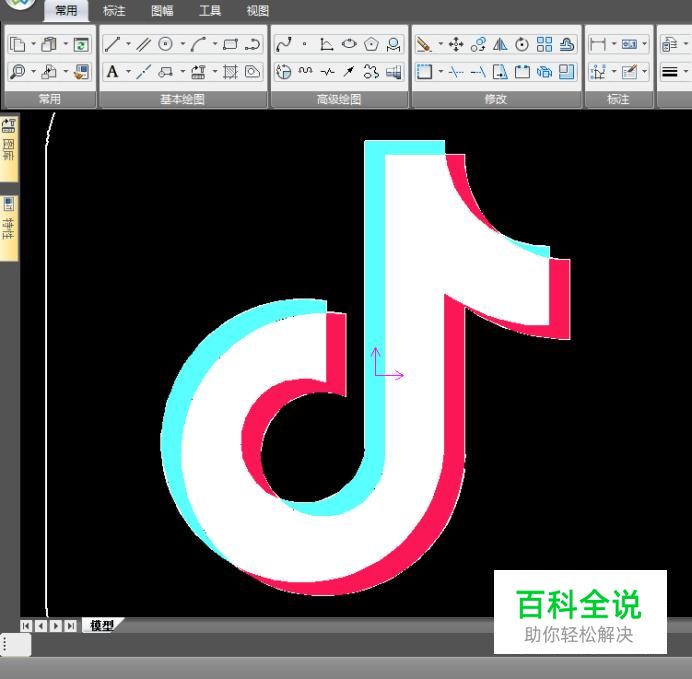
Task: Select the Centerline tool
Action: point(143,71)
